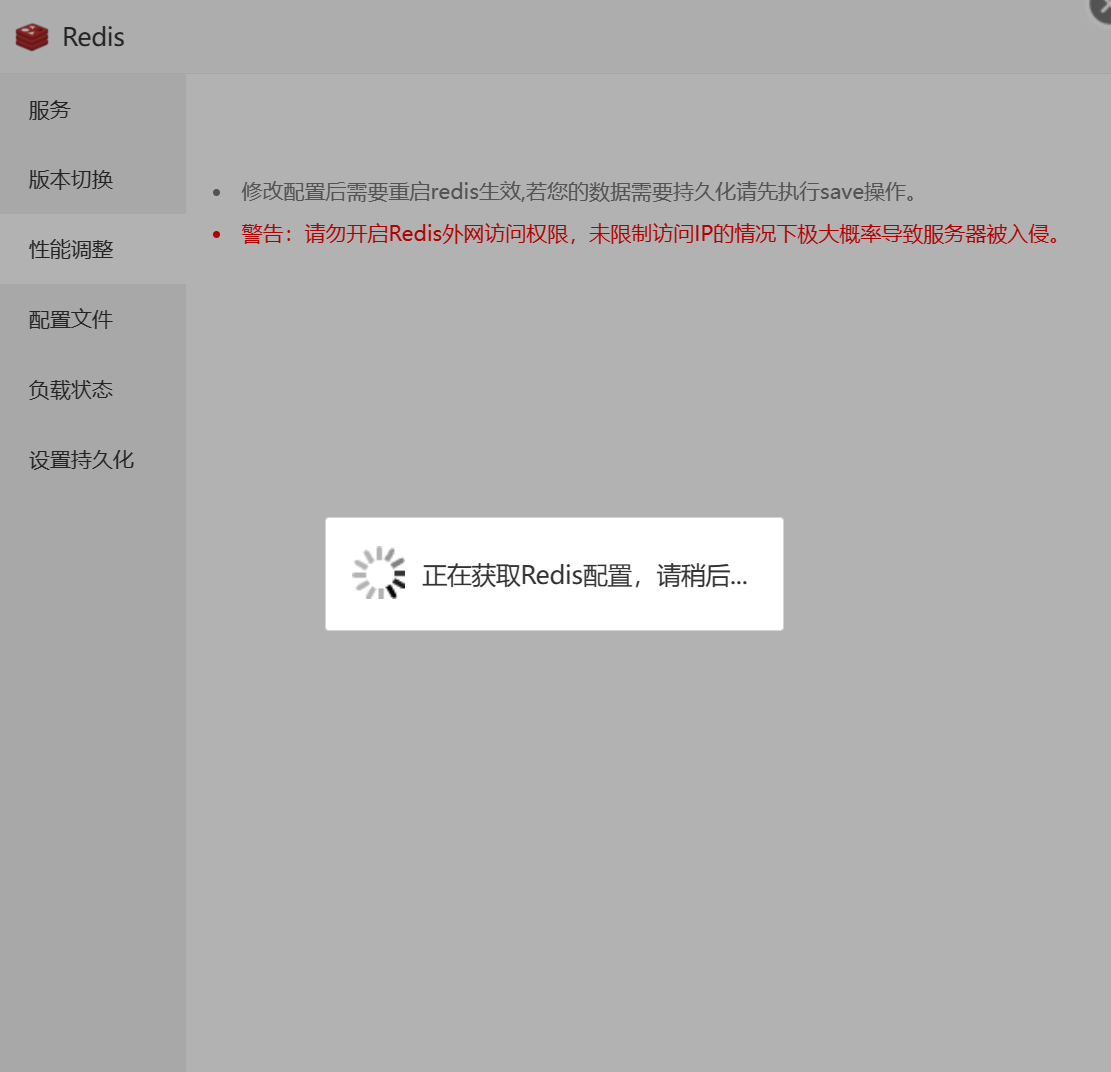Image resolution: width=1111 pixels, height=1072 pixels.
Task: Click the Redis logo icon
Action: [32, 37]
